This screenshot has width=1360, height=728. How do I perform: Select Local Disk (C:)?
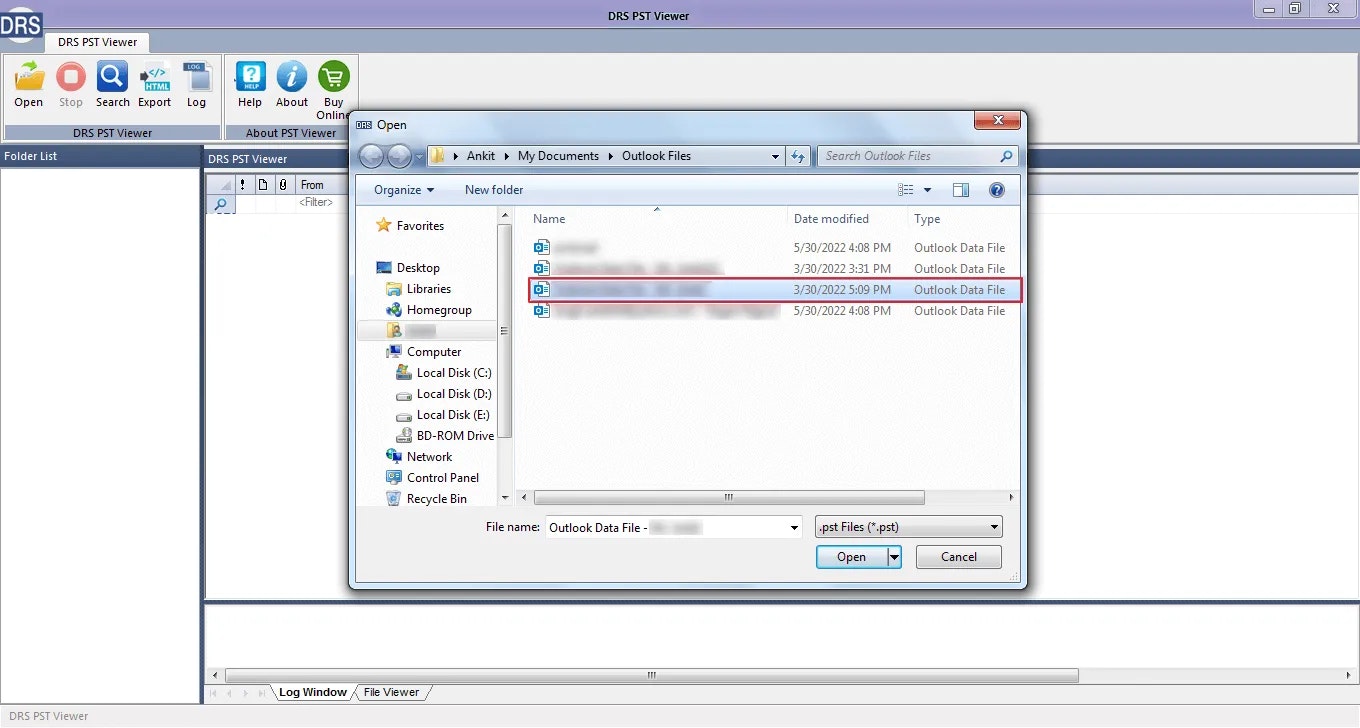click(454, 372)
